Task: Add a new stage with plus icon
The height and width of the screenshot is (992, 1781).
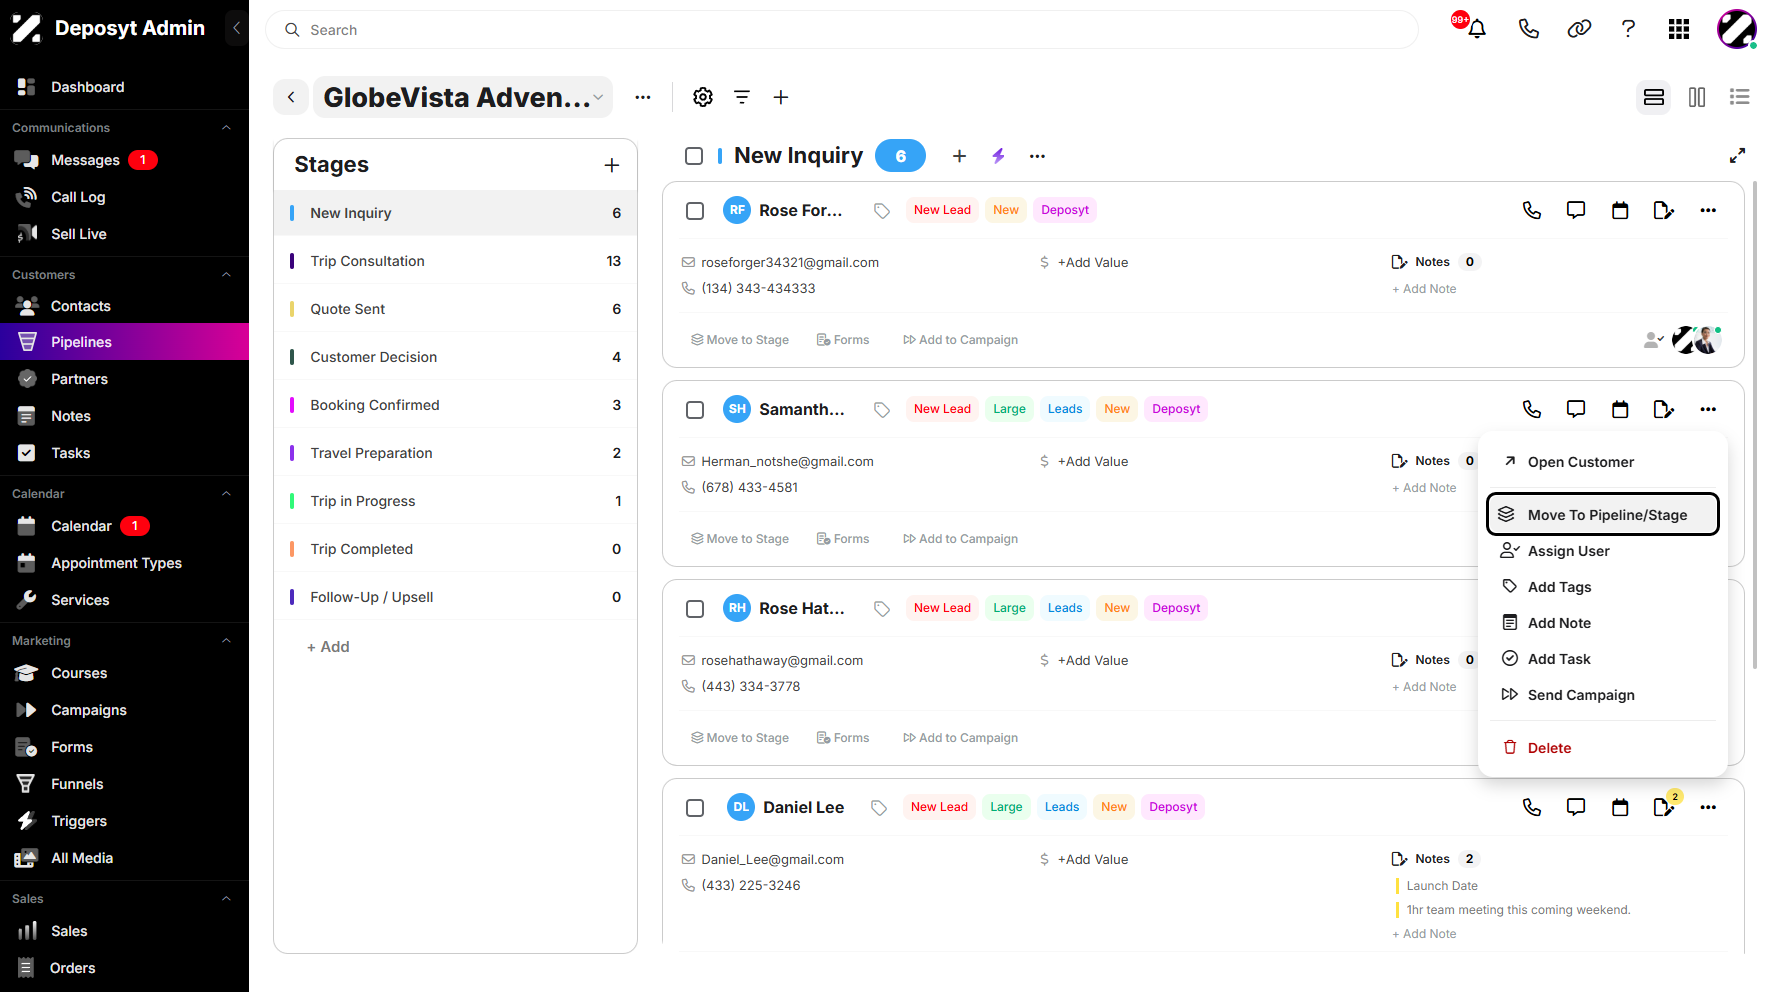Action: pos(612,165)
